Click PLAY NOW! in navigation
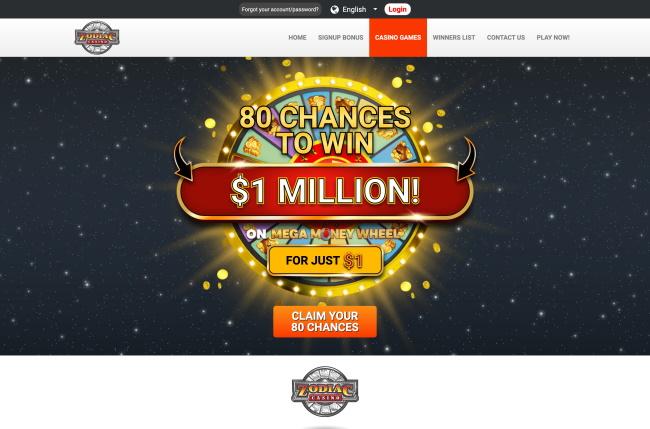This screenshot has height=429, width=650. point(553,37)
